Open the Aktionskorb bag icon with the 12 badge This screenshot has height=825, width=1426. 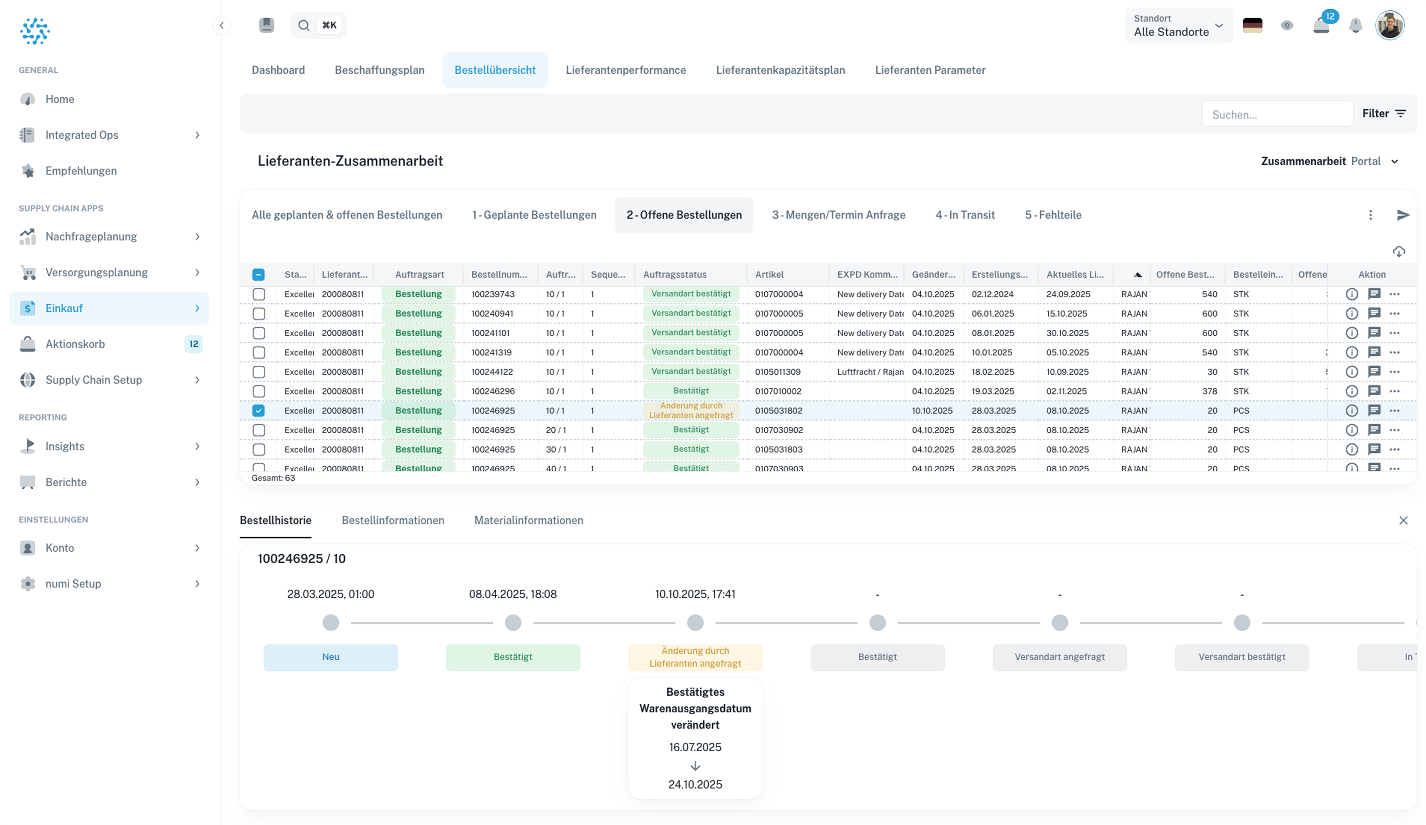(x=1321, y=26)
